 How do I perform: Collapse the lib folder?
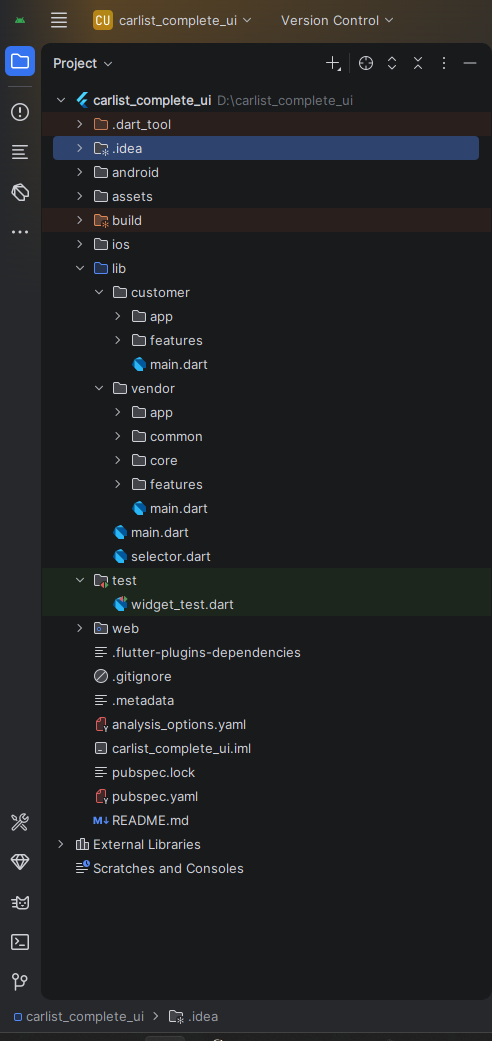point(80,268)
